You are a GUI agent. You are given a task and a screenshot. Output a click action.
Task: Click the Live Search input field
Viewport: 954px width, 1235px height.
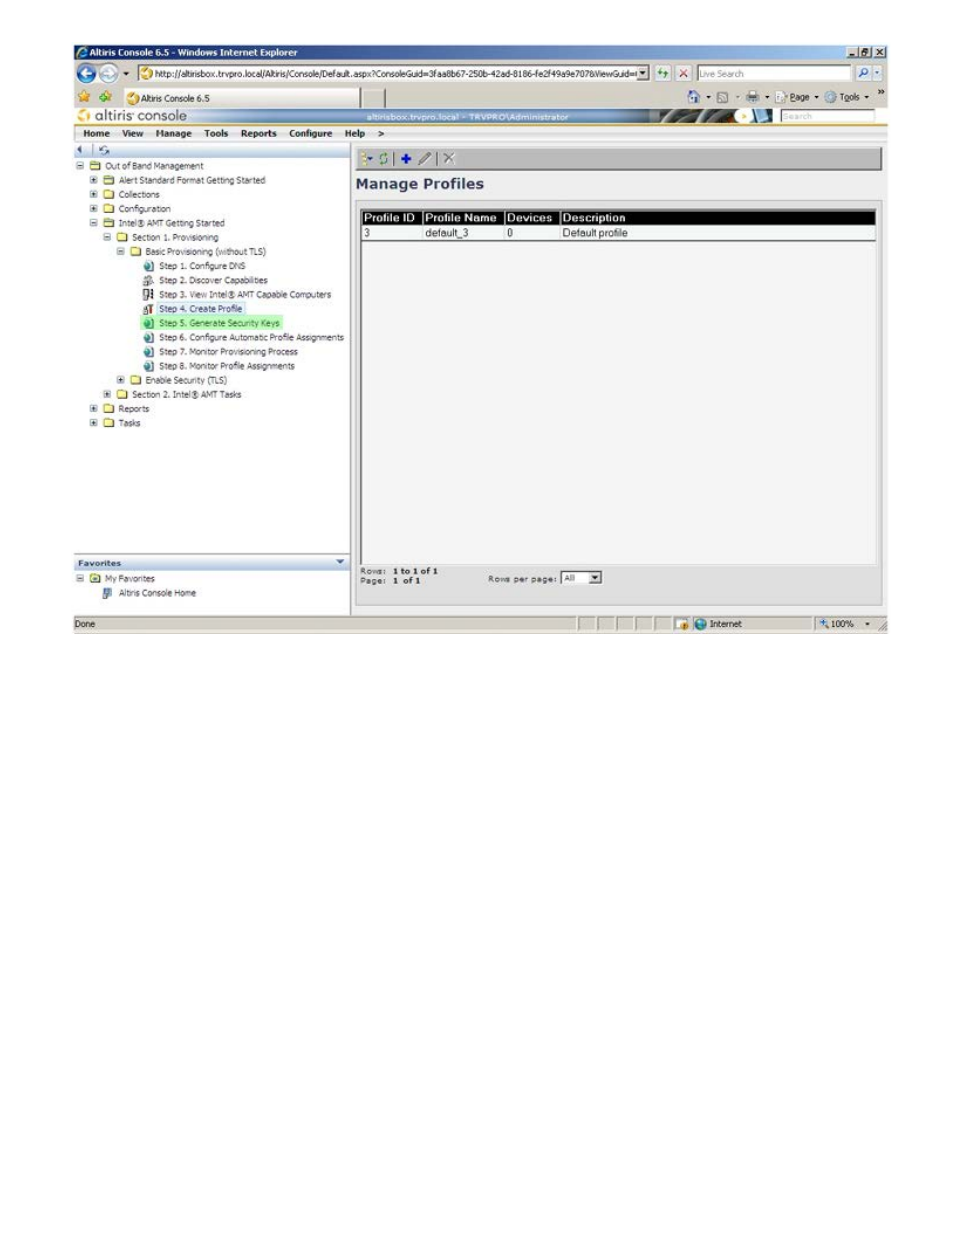coord(774,73)
